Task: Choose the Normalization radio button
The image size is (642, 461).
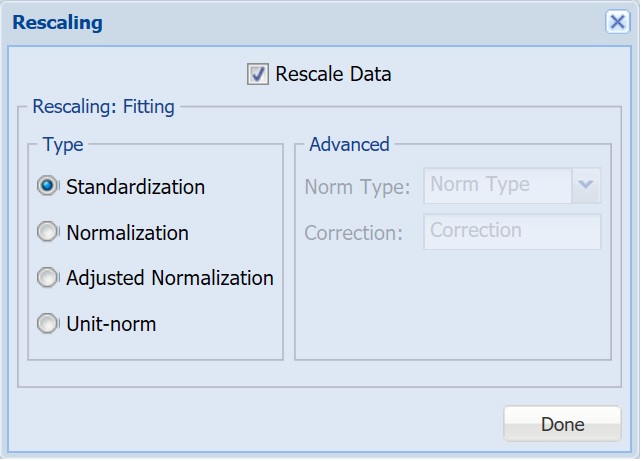Action: click(x=48, y=233)
